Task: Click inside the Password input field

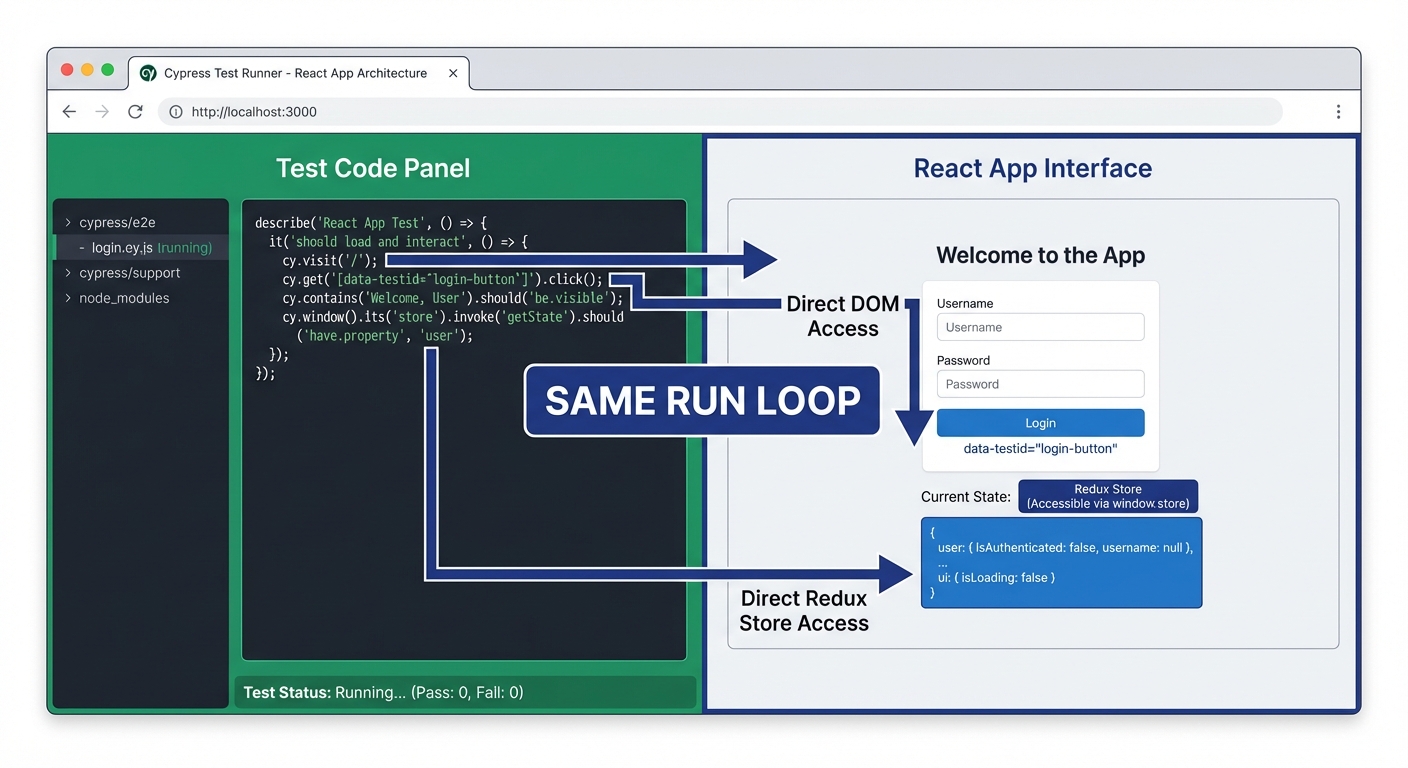Action: point(1040,384)
